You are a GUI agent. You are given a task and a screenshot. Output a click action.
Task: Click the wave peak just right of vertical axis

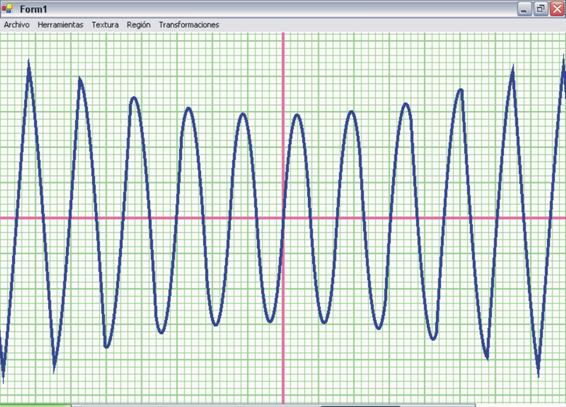pos(297,116)
